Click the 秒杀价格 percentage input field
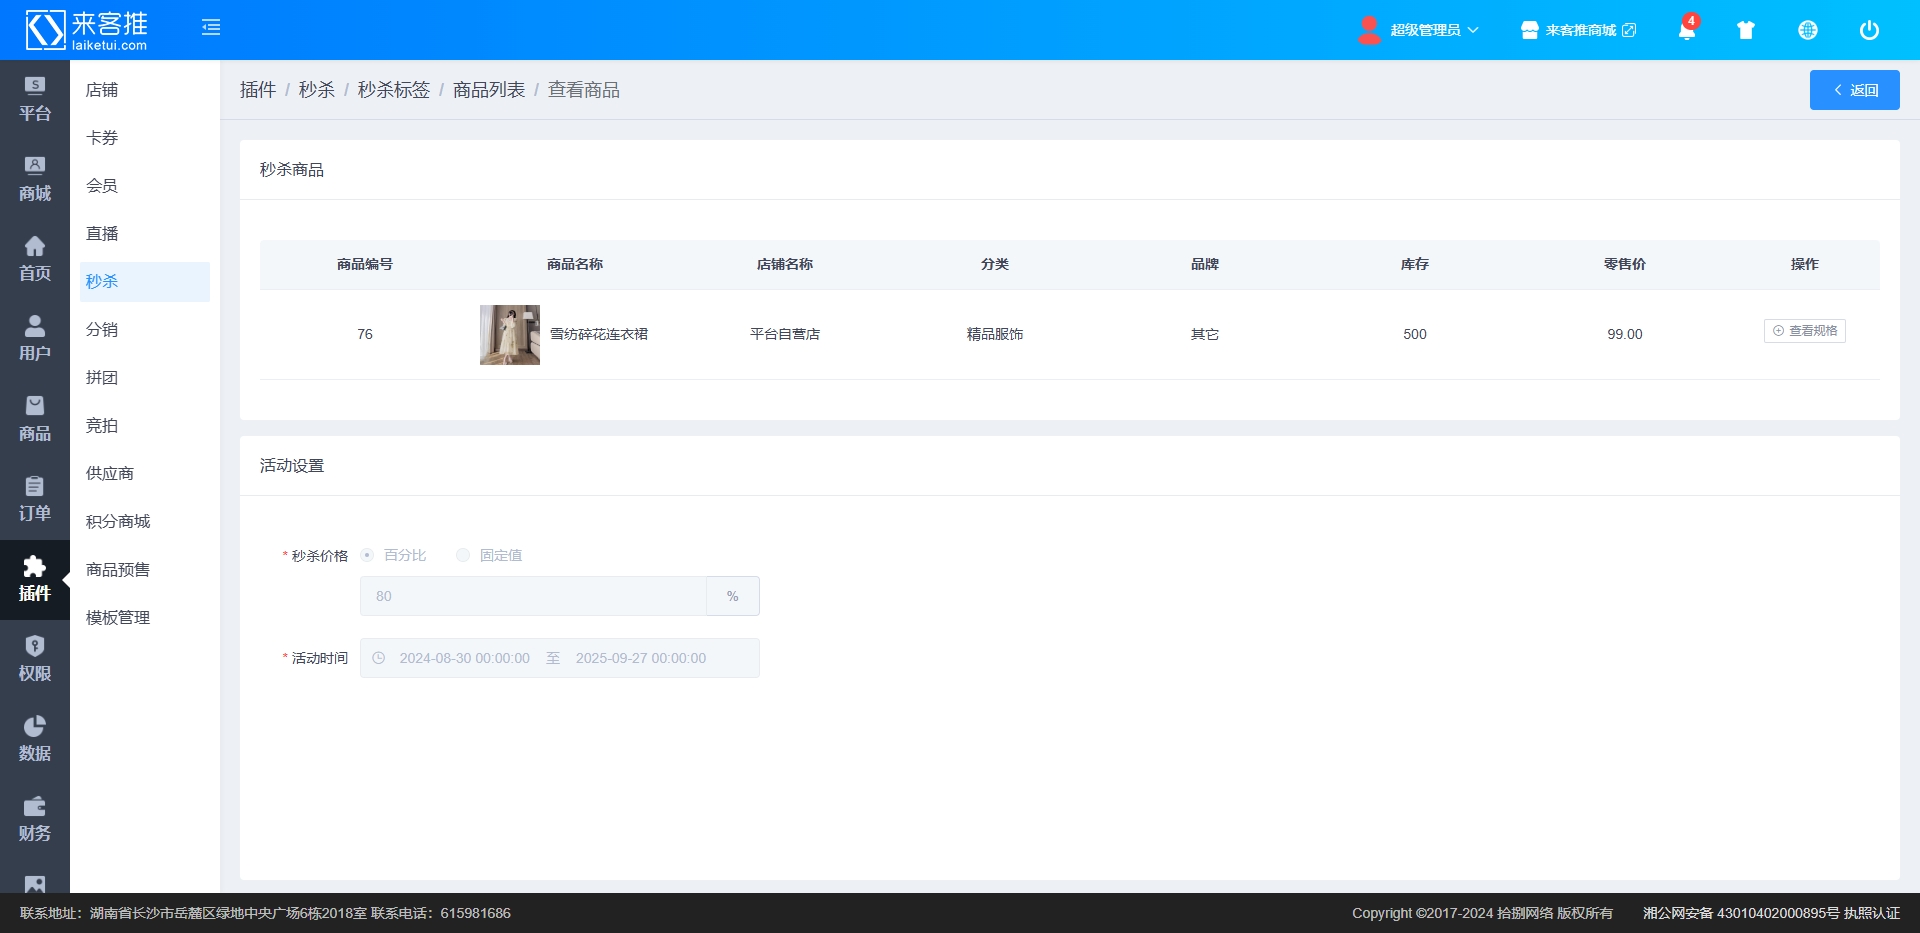The image size is (1920, 933). click(533, 596)
